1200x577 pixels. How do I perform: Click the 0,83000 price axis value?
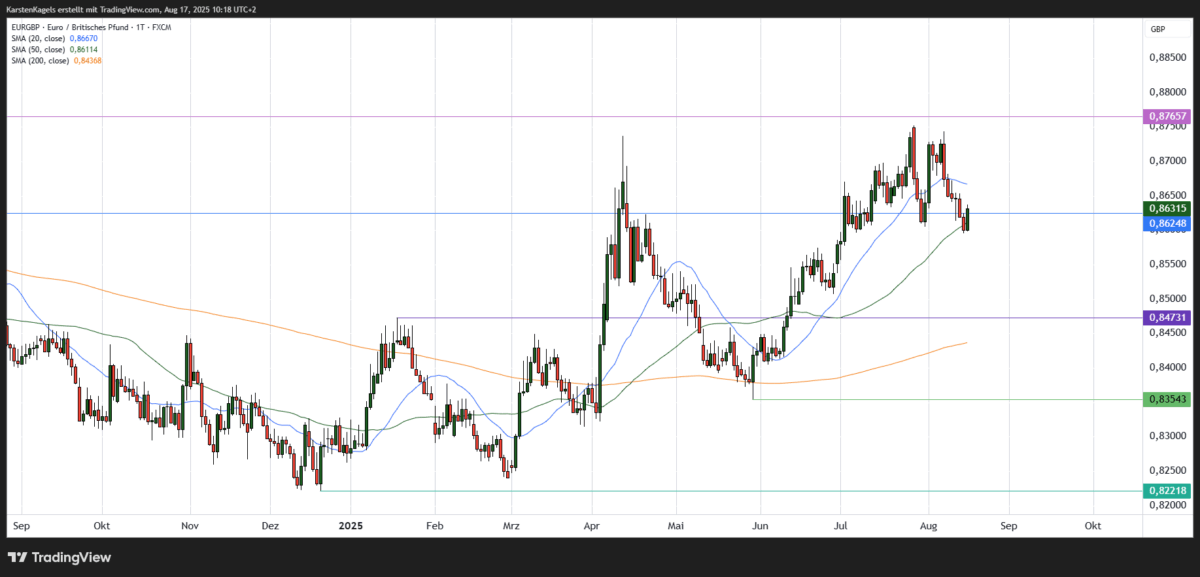[1167, 436]
